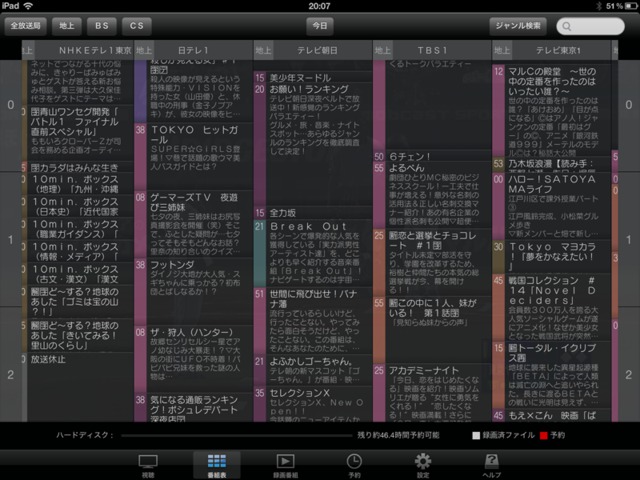Image resolution: width=640 pixels, height=480 pixels.
Task: Open program 美少年ヌードル
Action: pos(313,78)
